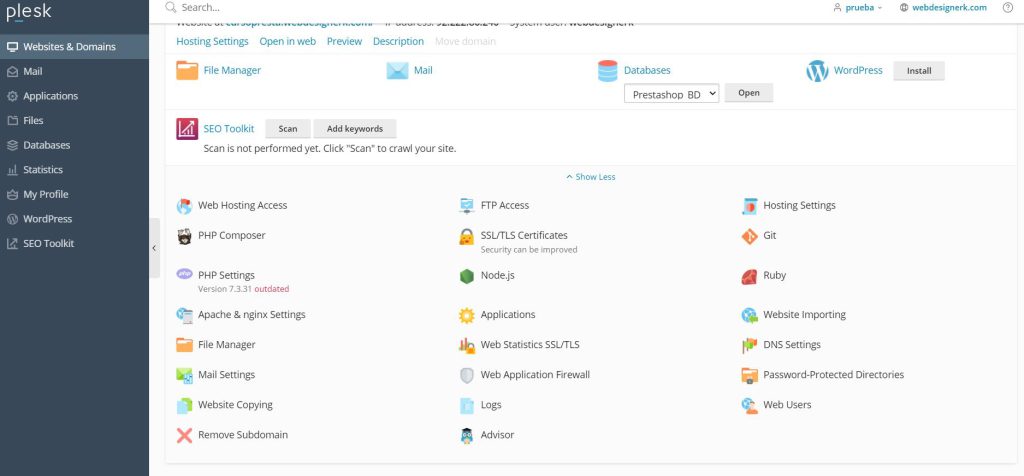Screen dimensions: 1024x476
Task: Click the 'Security can be improved' text
Action: [529, 250]
